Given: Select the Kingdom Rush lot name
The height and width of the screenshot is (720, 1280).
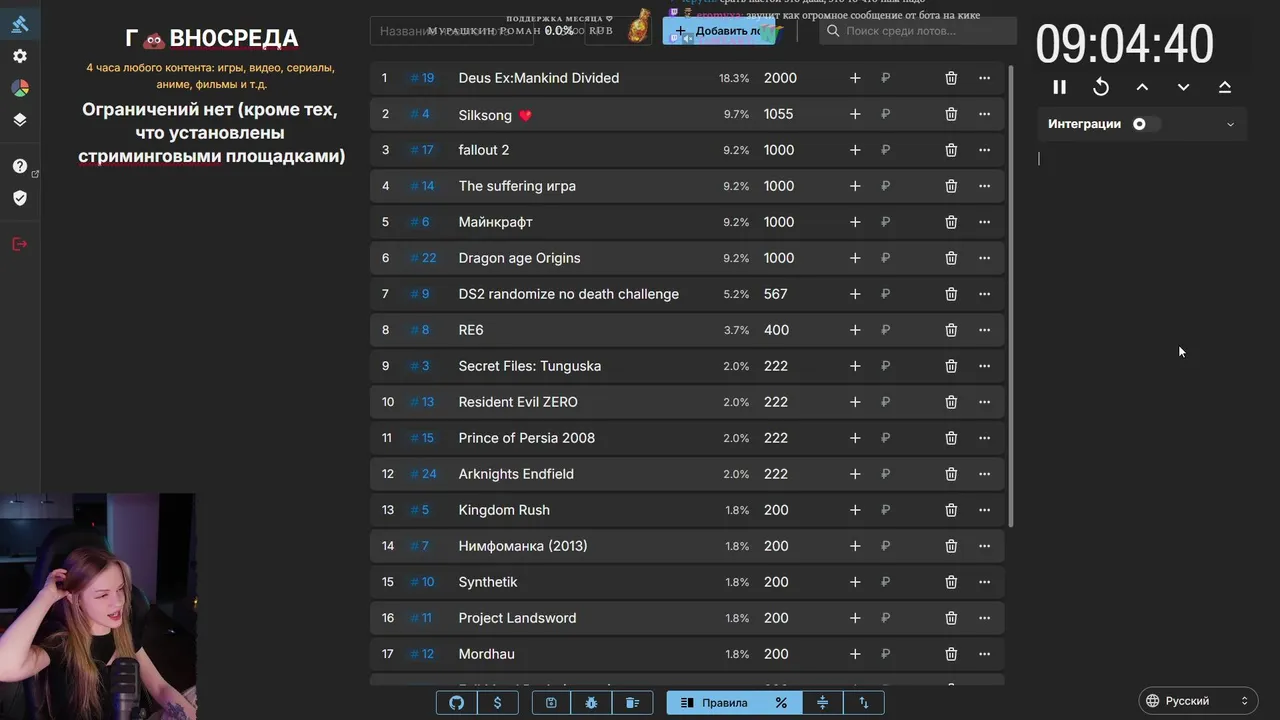Looking at the screenshot, I should tap(504, 510).
